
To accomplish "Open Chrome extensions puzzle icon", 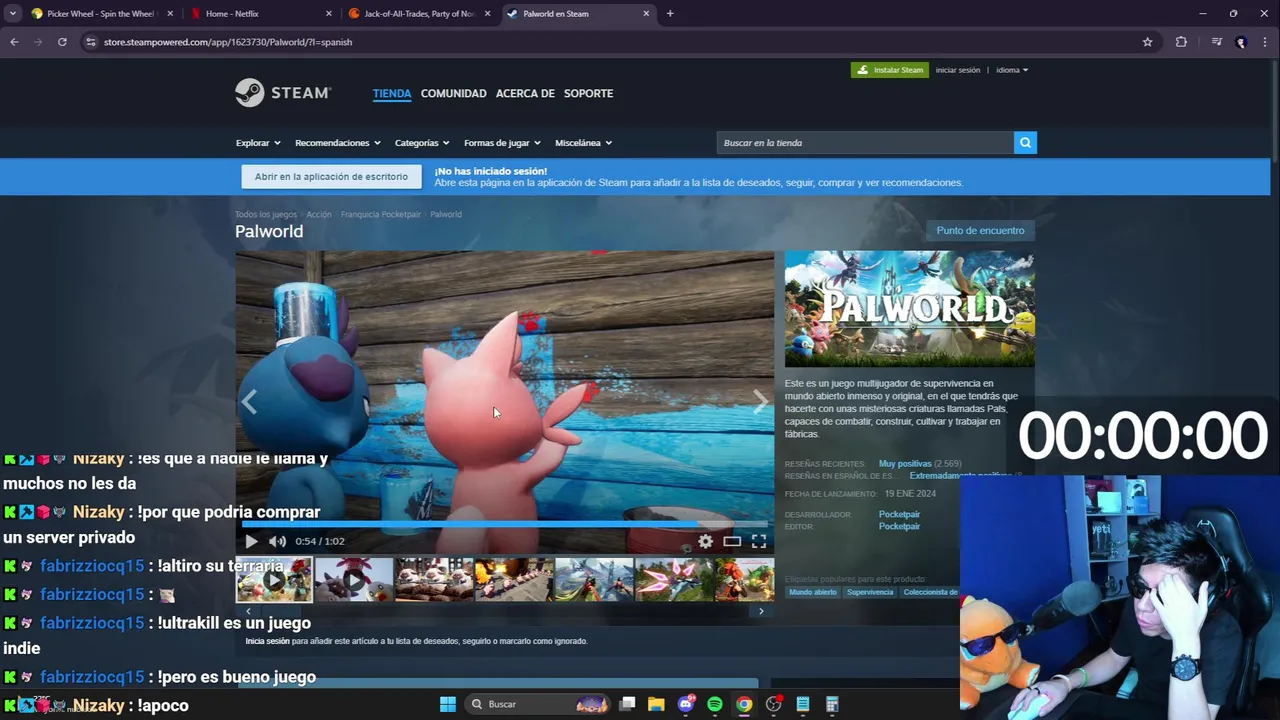I will pyautogui.click(x=1181, y=42).
